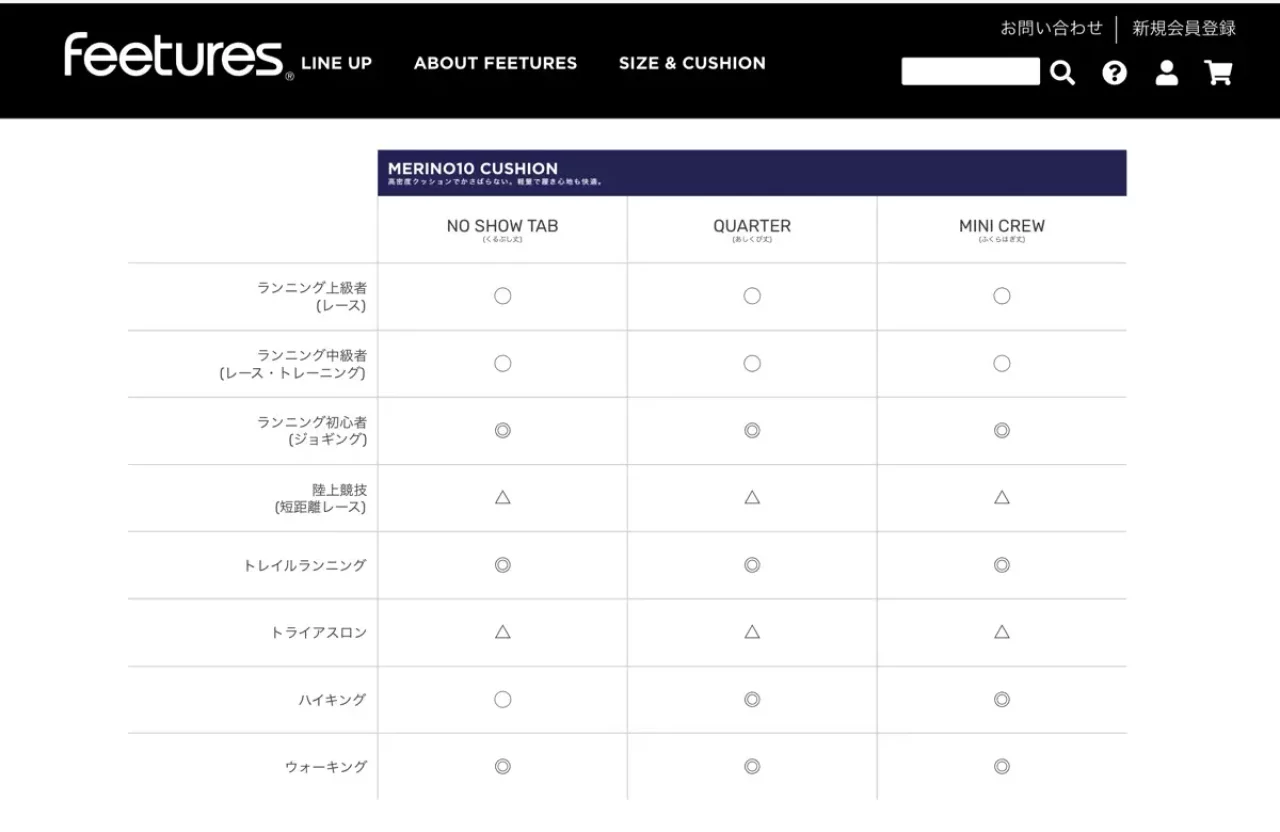Select the QUARTER column heading

click(752, 228)
